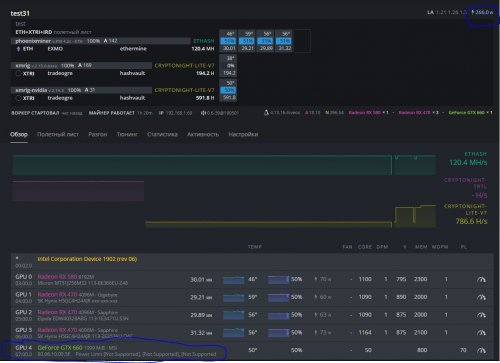Click the GPU tile showing 31.32
The height and width of the screenshot is (363, 500).
click(x=284, y=41)
